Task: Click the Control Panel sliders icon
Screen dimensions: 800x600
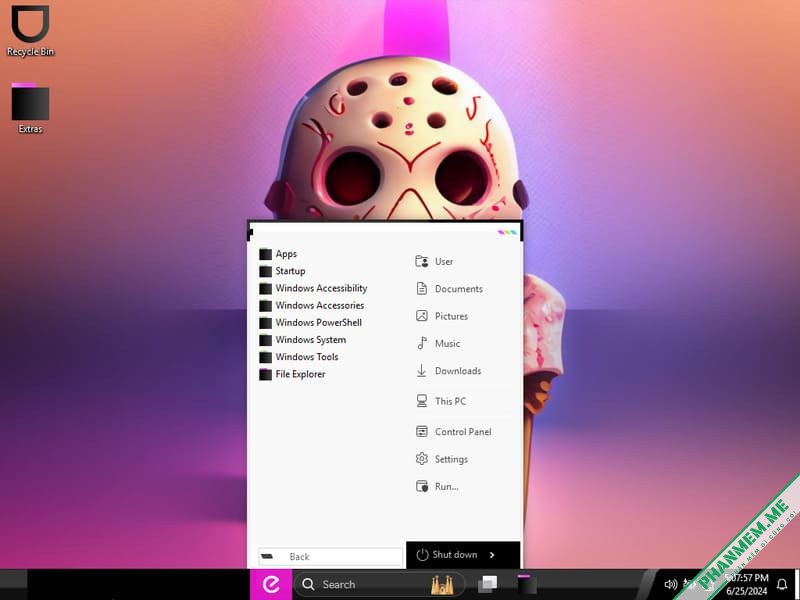Action: (x=421, y=432)
